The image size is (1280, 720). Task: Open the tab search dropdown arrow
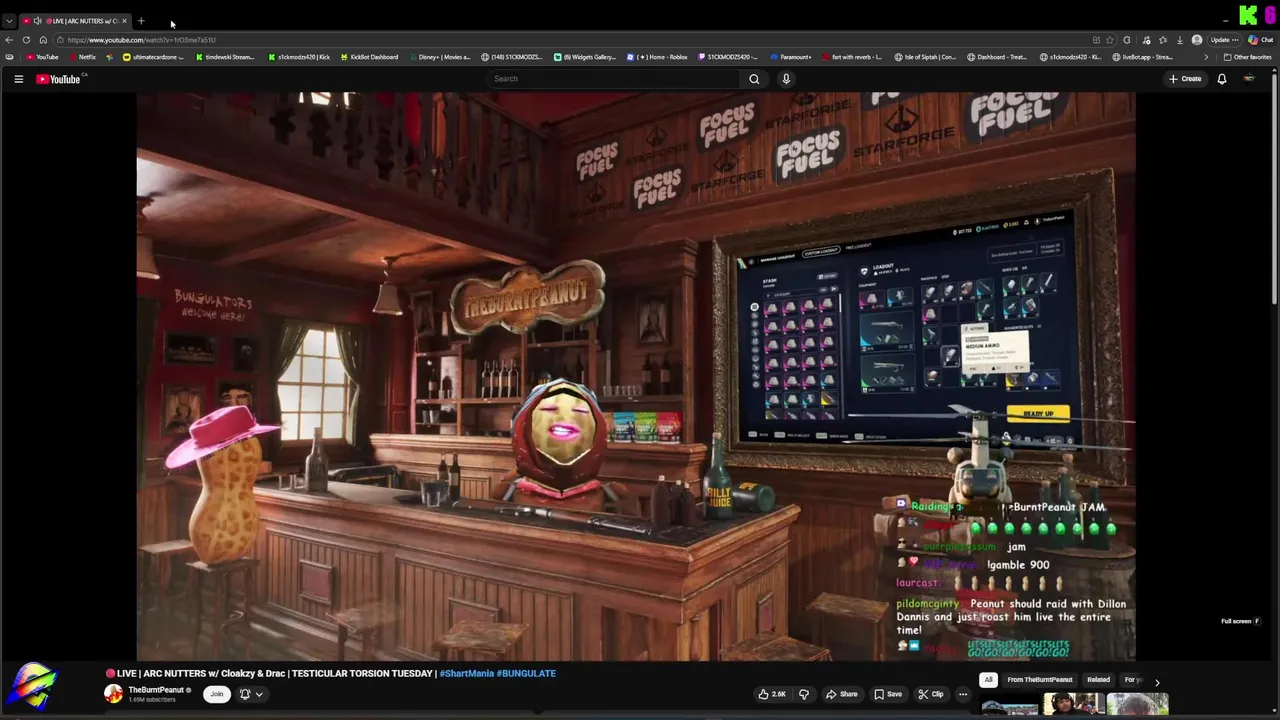coord(9,21)
